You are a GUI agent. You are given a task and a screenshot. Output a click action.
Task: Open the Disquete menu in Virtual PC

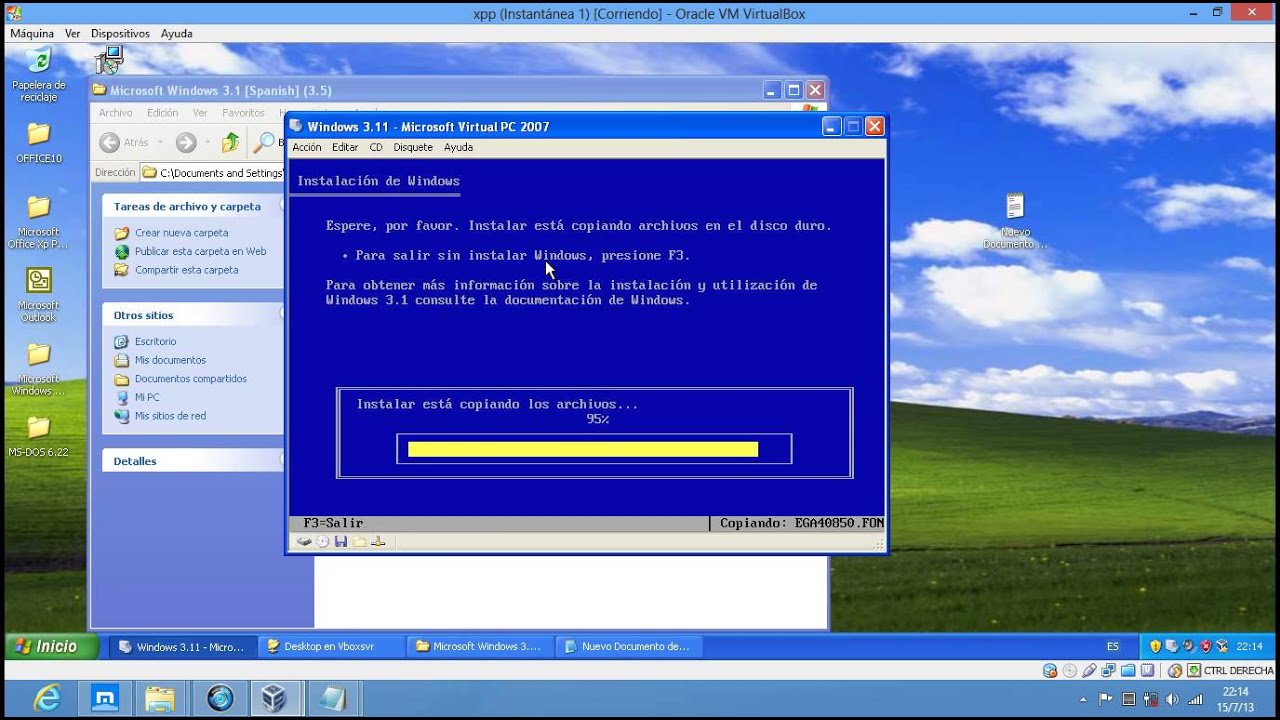tap(413, 147)
